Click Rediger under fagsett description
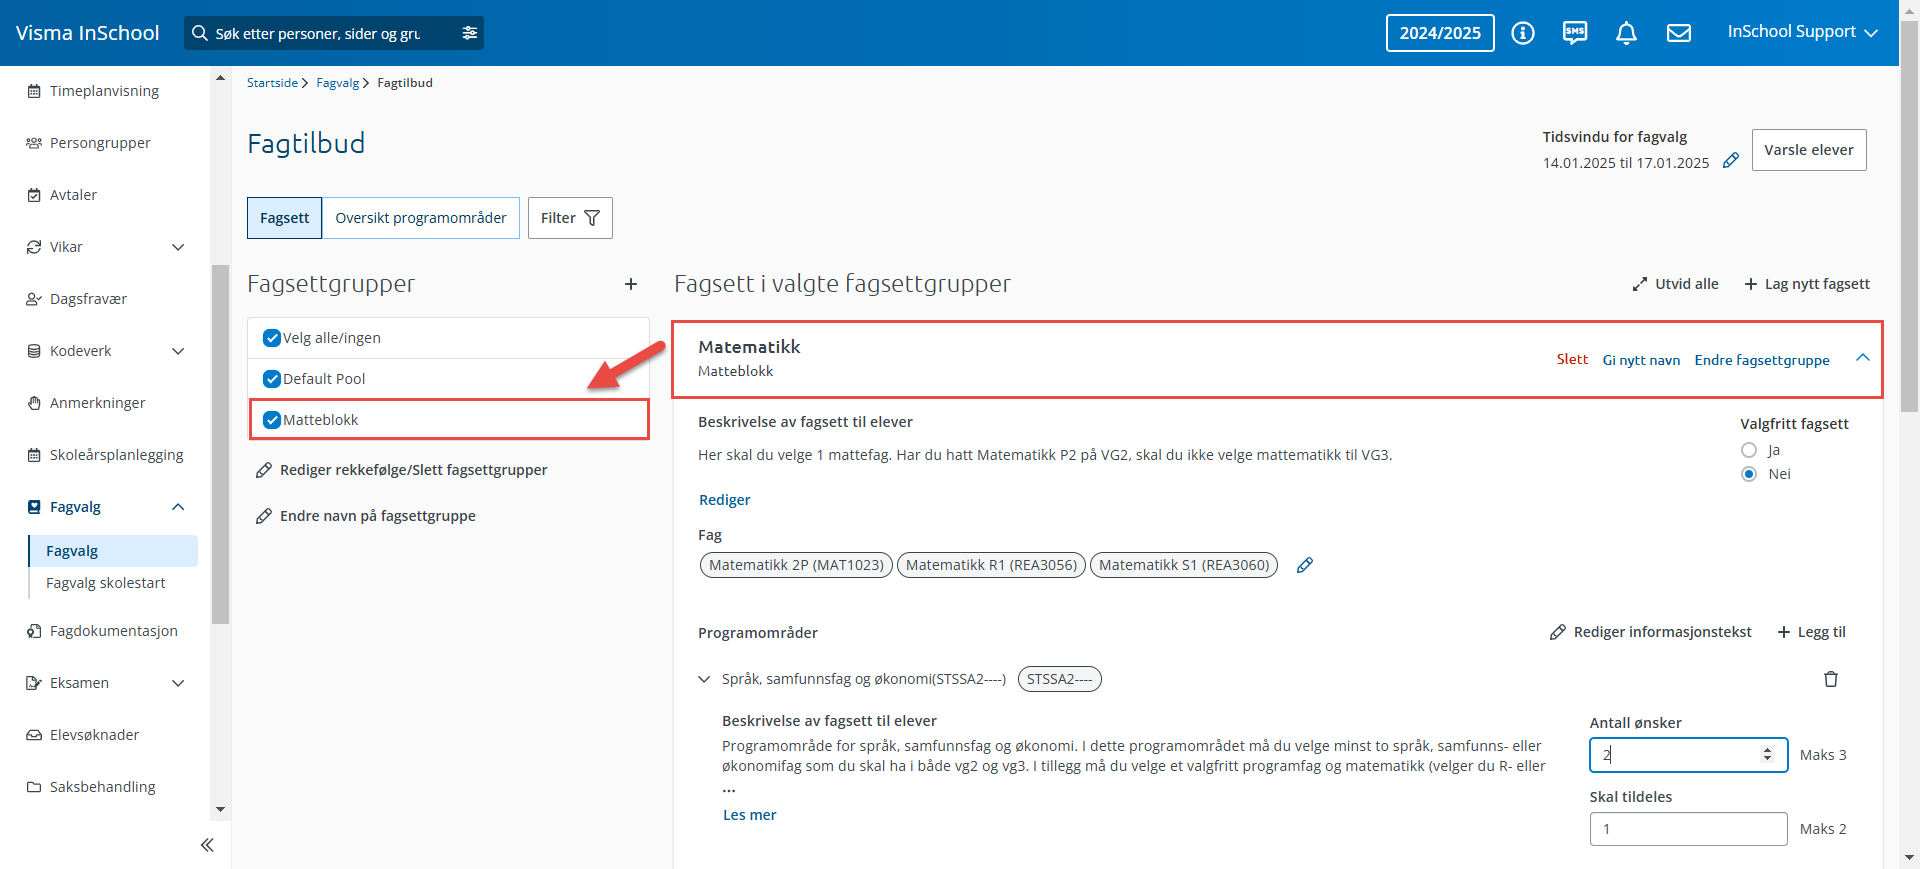The image size is (1920, 869). pyautogui.click(x=724, y=500)
